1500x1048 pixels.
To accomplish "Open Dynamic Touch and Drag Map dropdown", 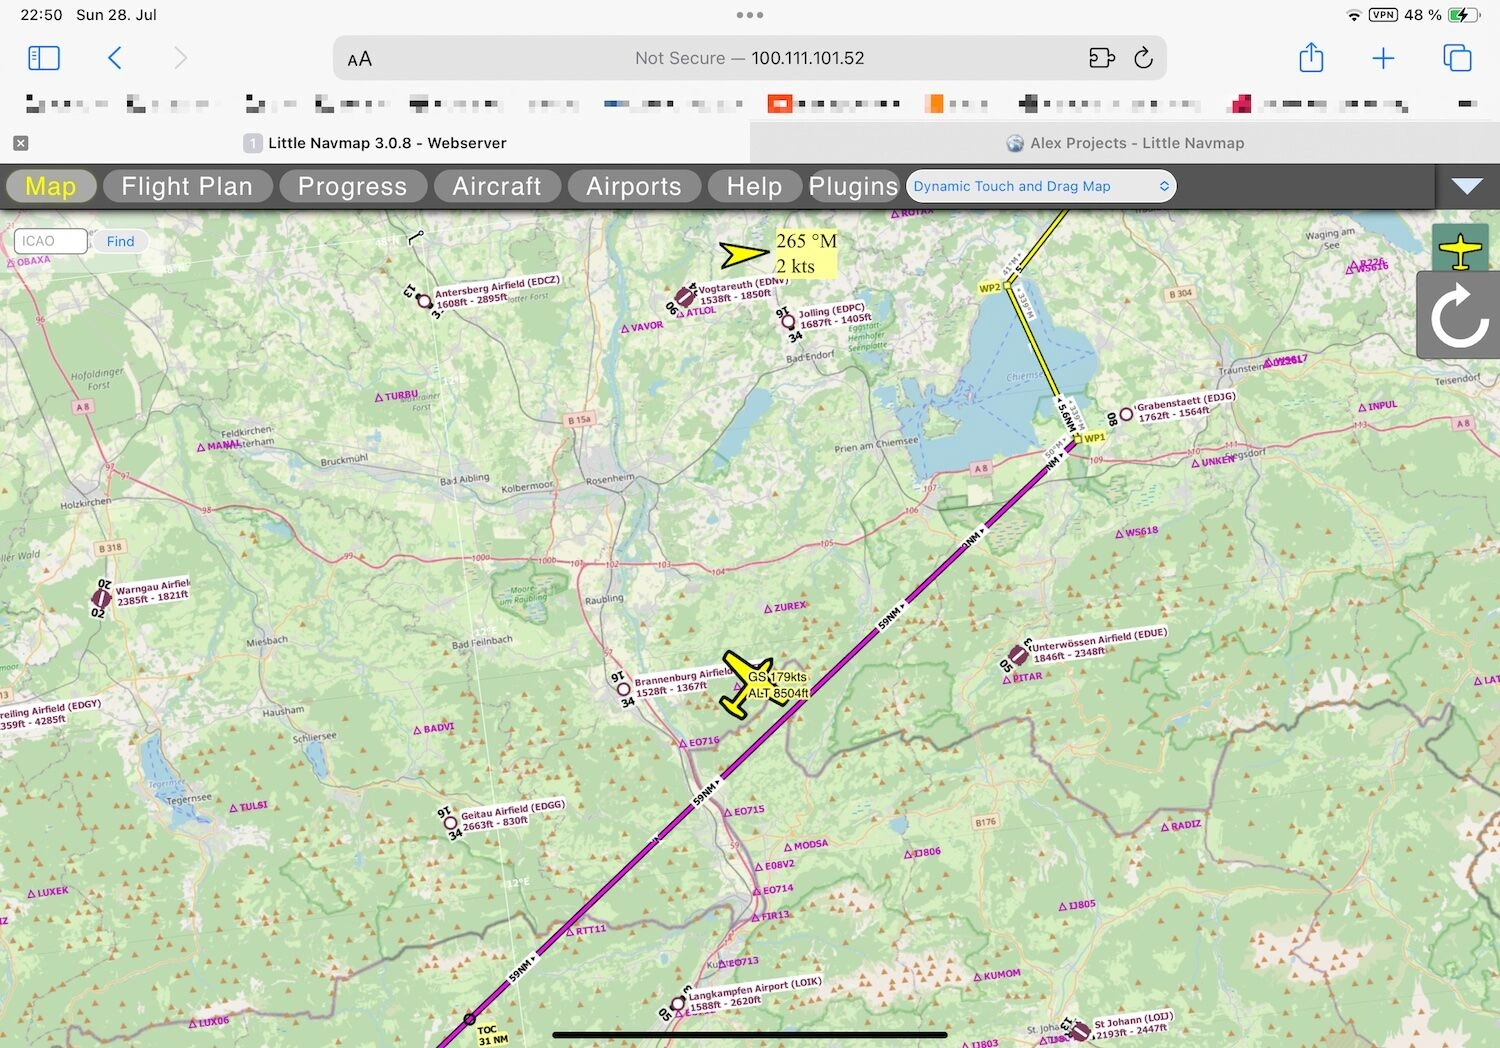I will pyautogui.click(x=1040, y=186).
